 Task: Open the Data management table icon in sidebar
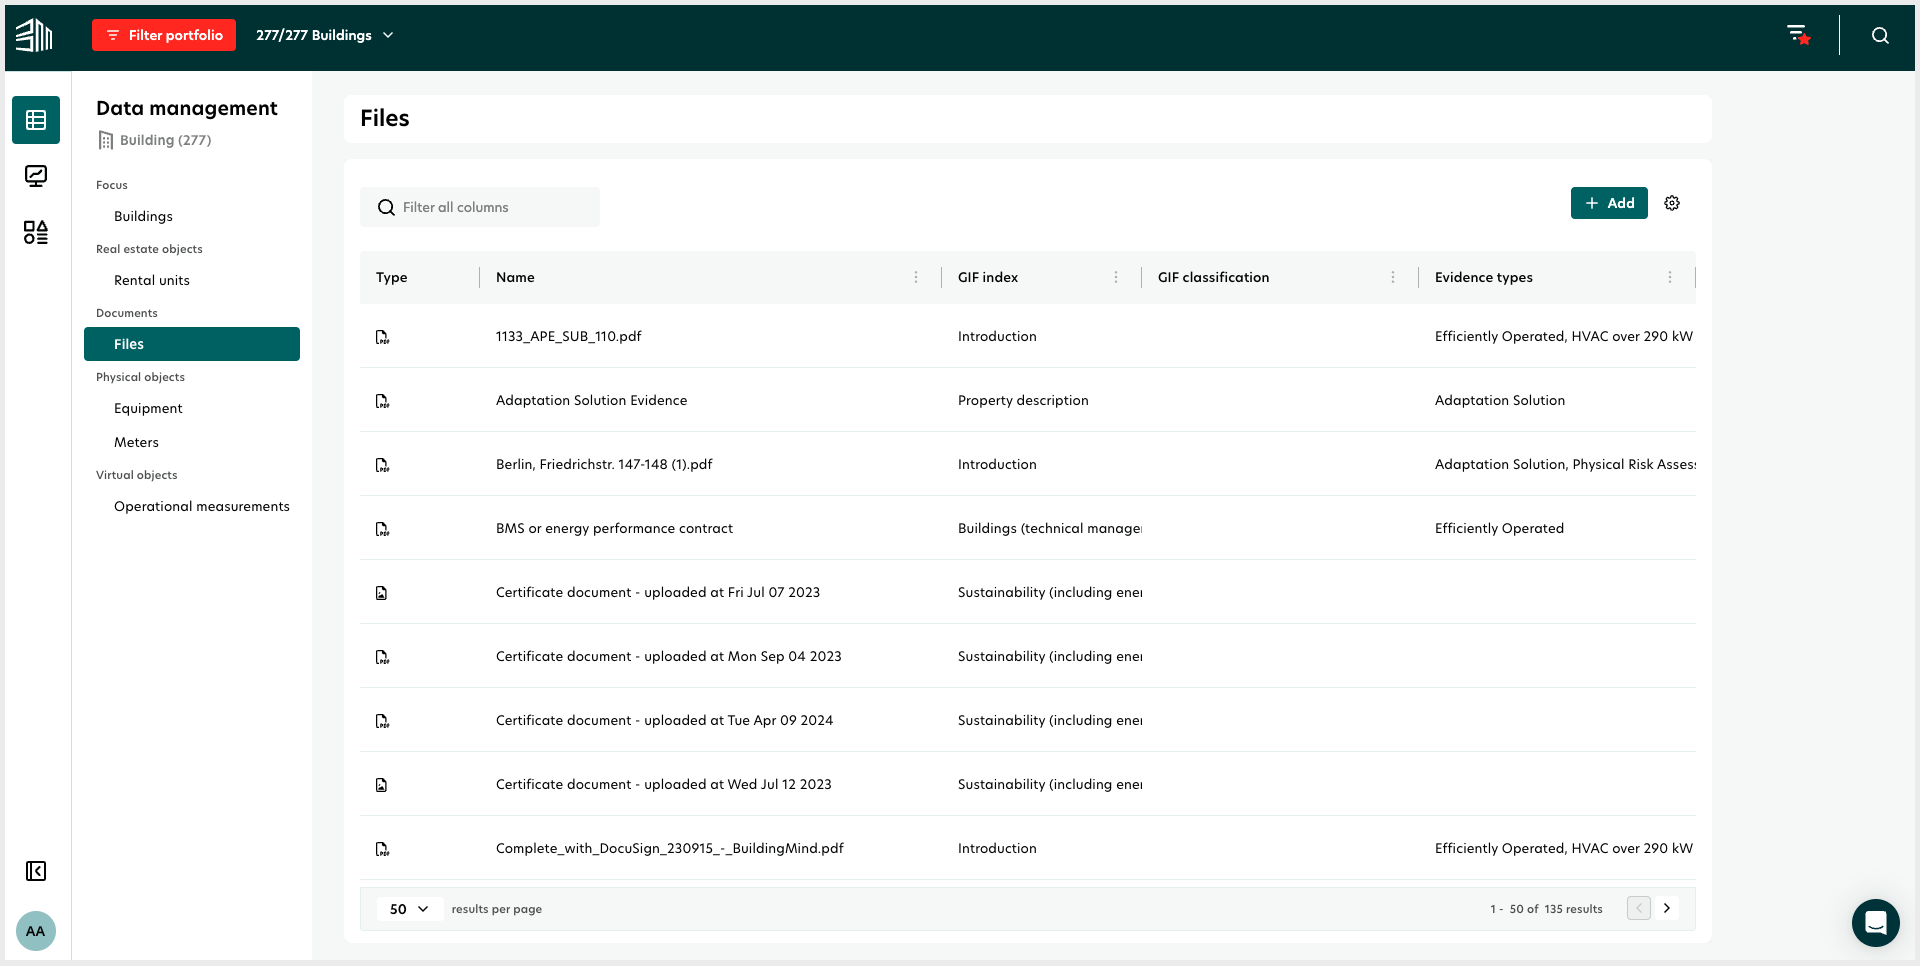coord(36,120)
